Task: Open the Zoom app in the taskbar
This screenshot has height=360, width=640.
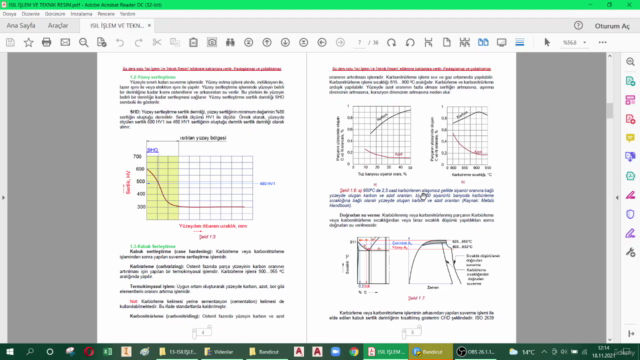Action: 336,352
